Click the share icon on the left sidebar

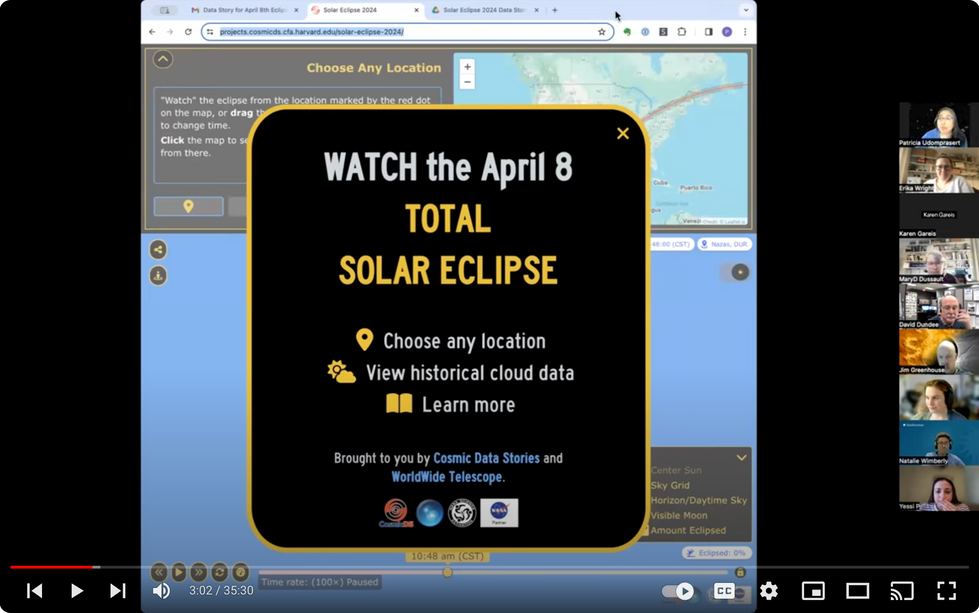(x=158, y=250)
